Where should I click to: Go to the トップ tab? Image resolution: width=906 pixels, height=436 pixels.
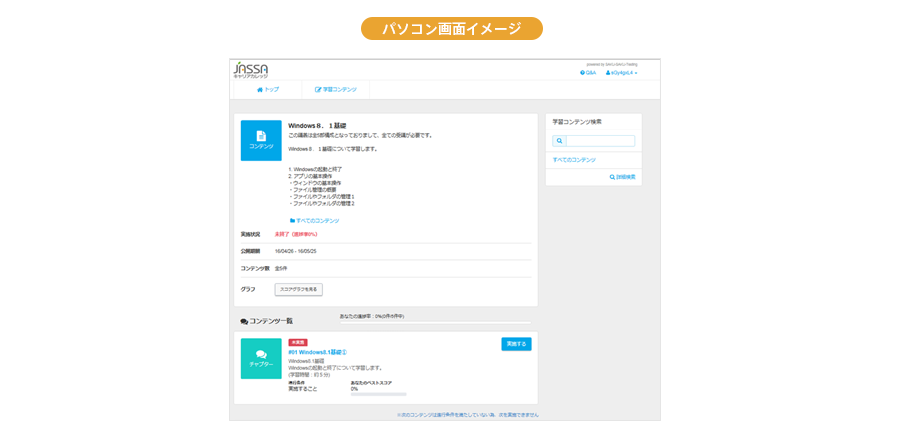point(268,90)
